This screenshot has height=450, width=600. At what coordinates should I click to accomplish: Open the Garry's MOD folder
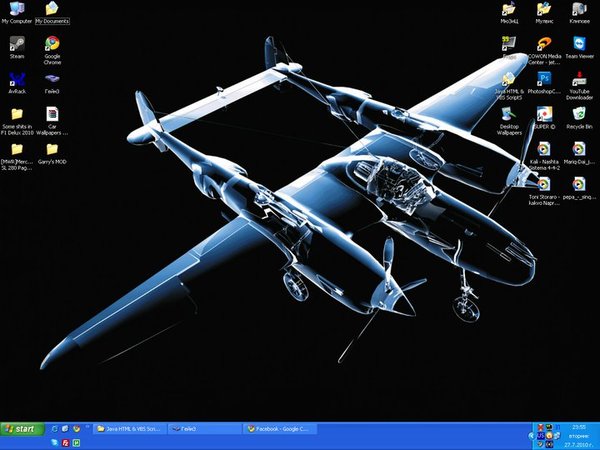coord(52,153)
